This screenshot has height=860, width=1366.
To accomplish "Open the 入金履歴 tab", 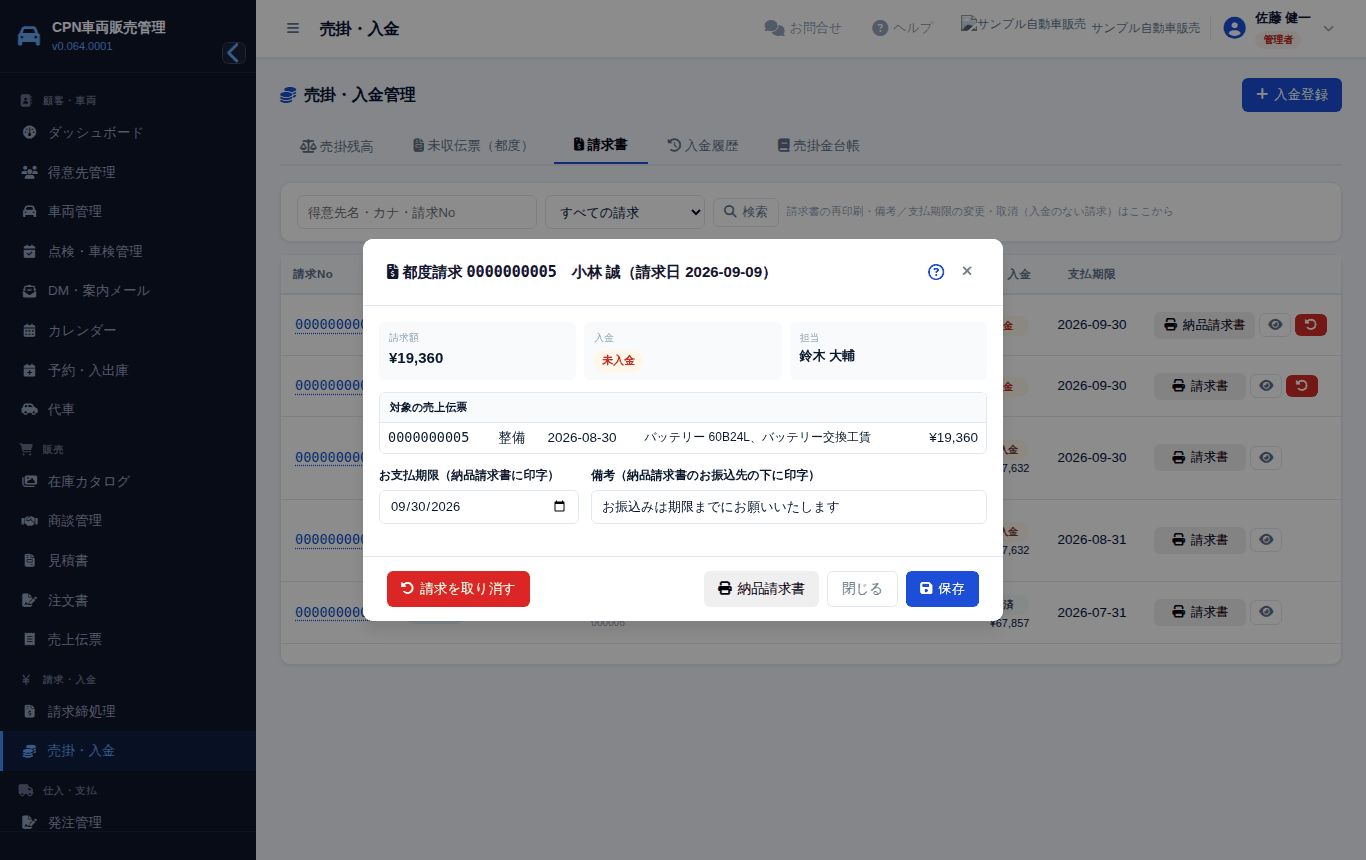I will (x=703, y=146).
